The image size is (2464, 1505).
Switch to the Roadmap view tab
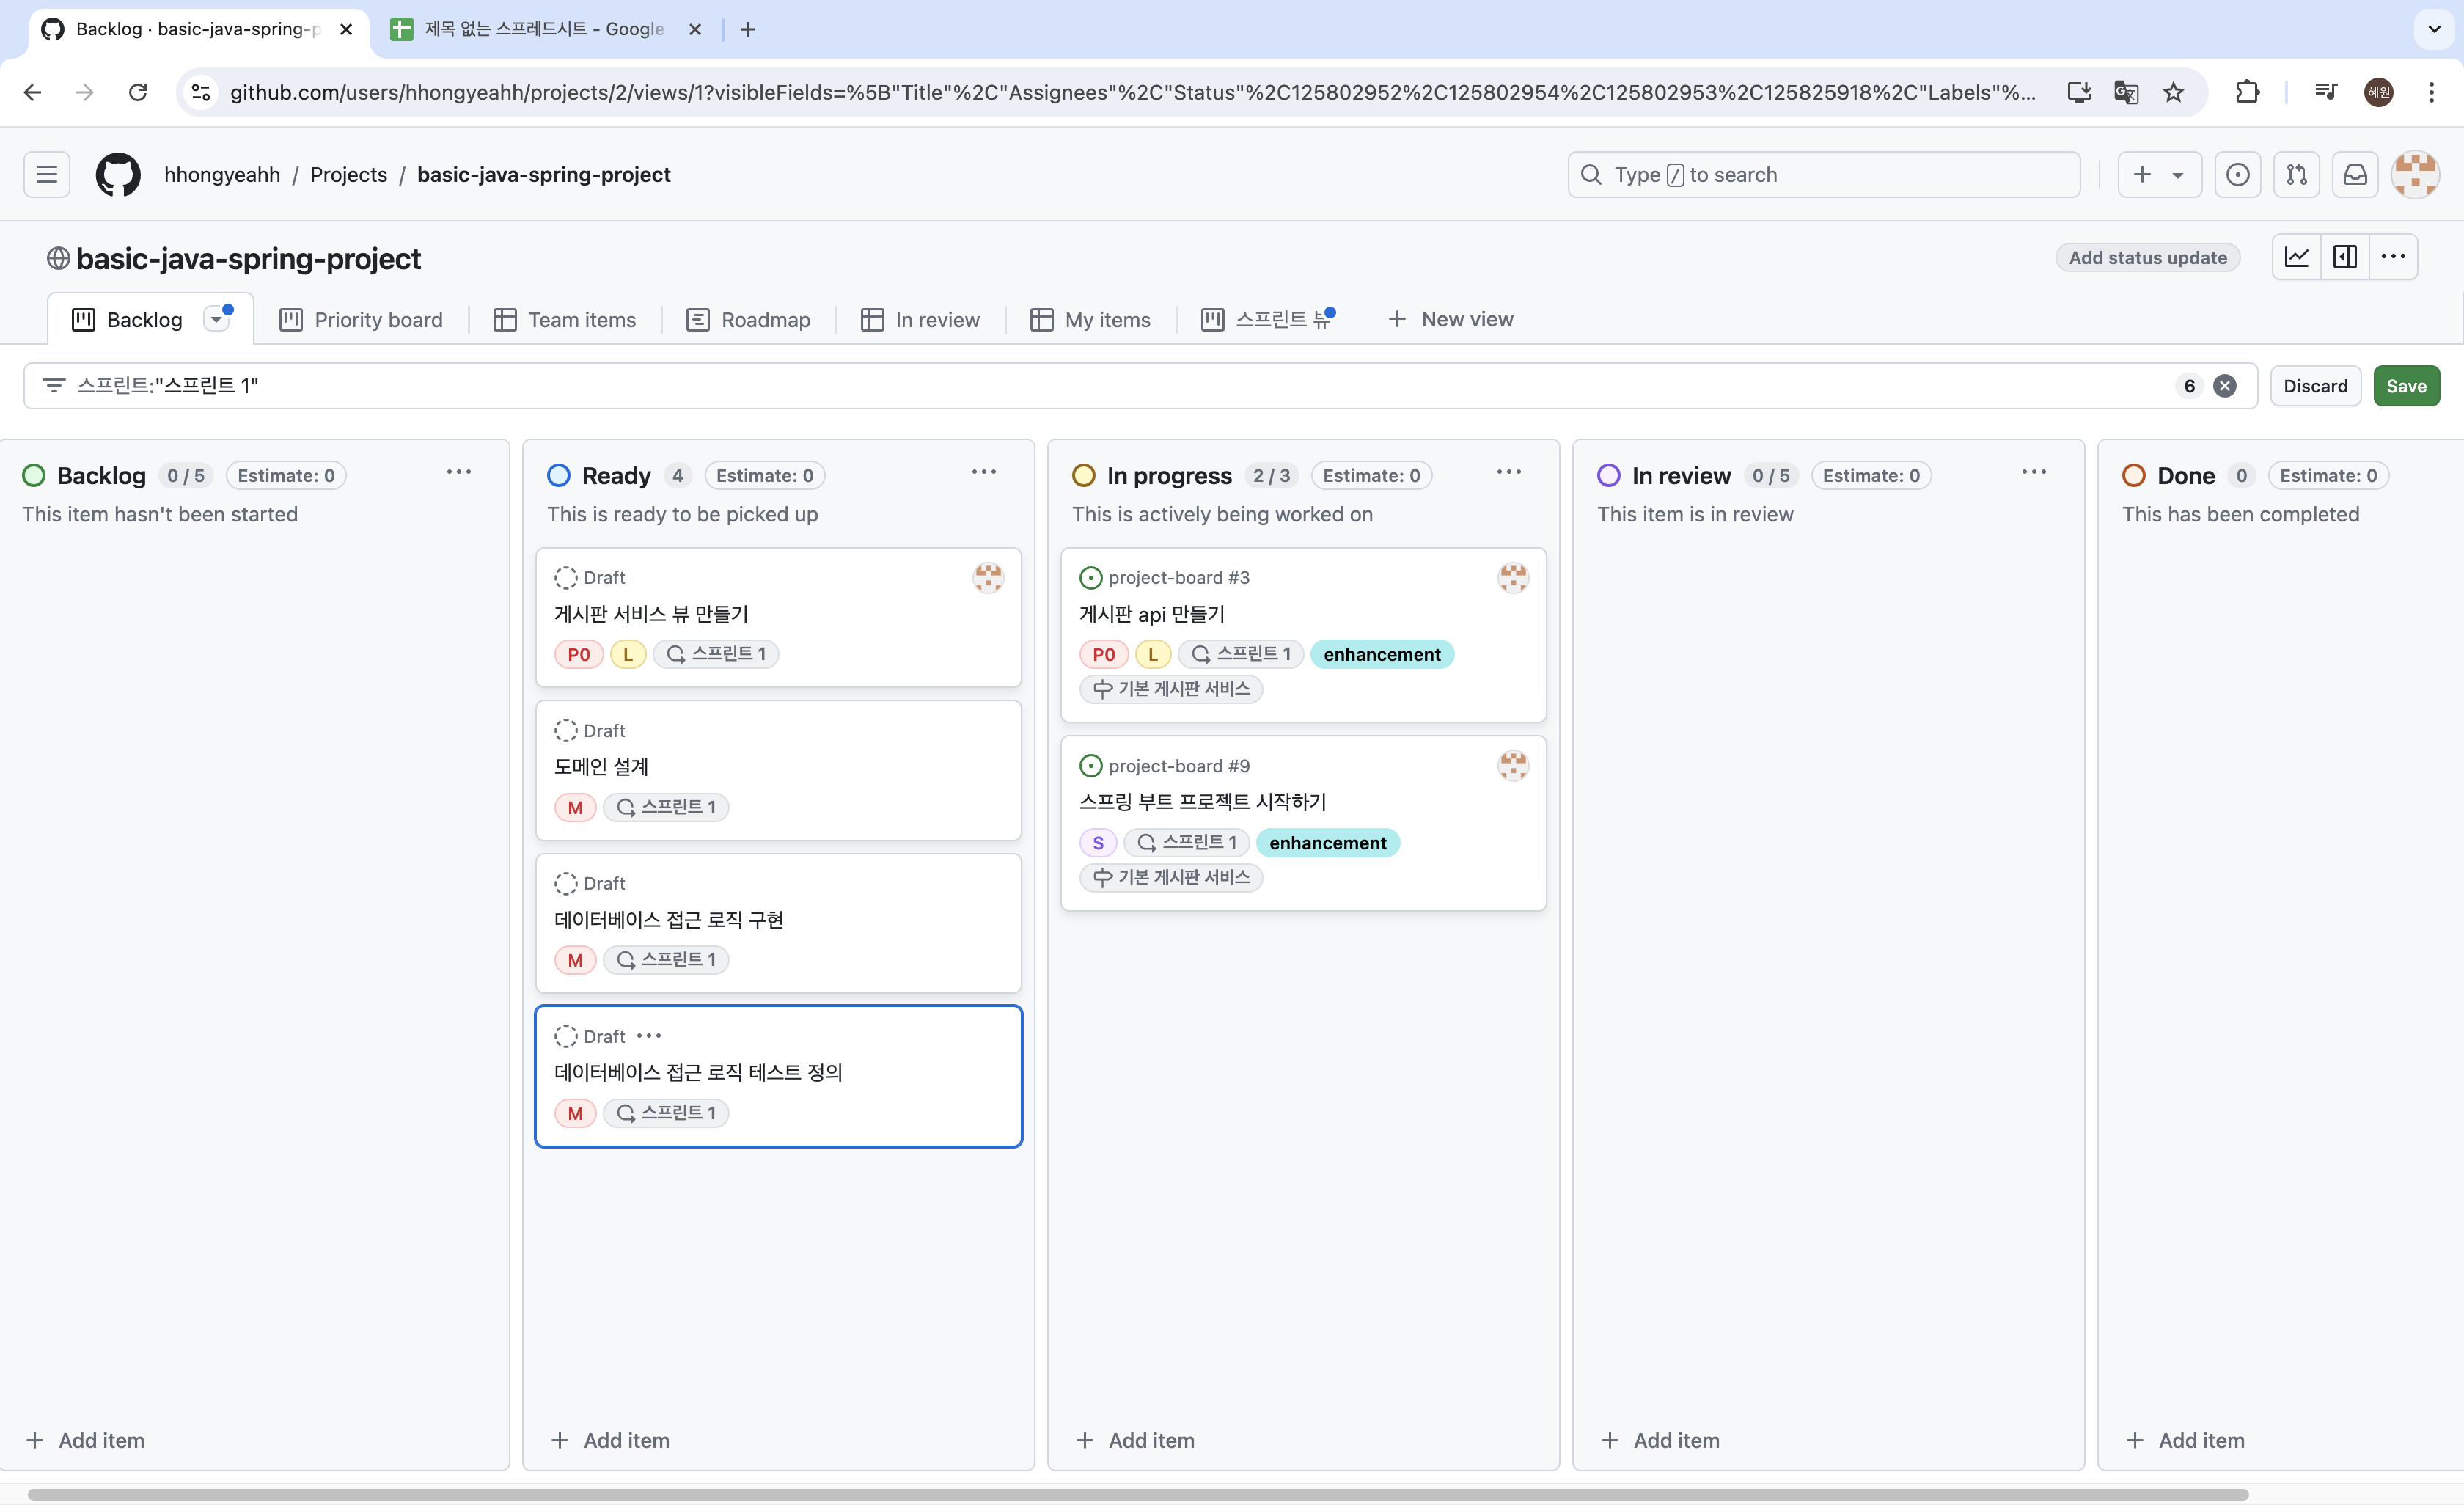click(x=748, y=320)
